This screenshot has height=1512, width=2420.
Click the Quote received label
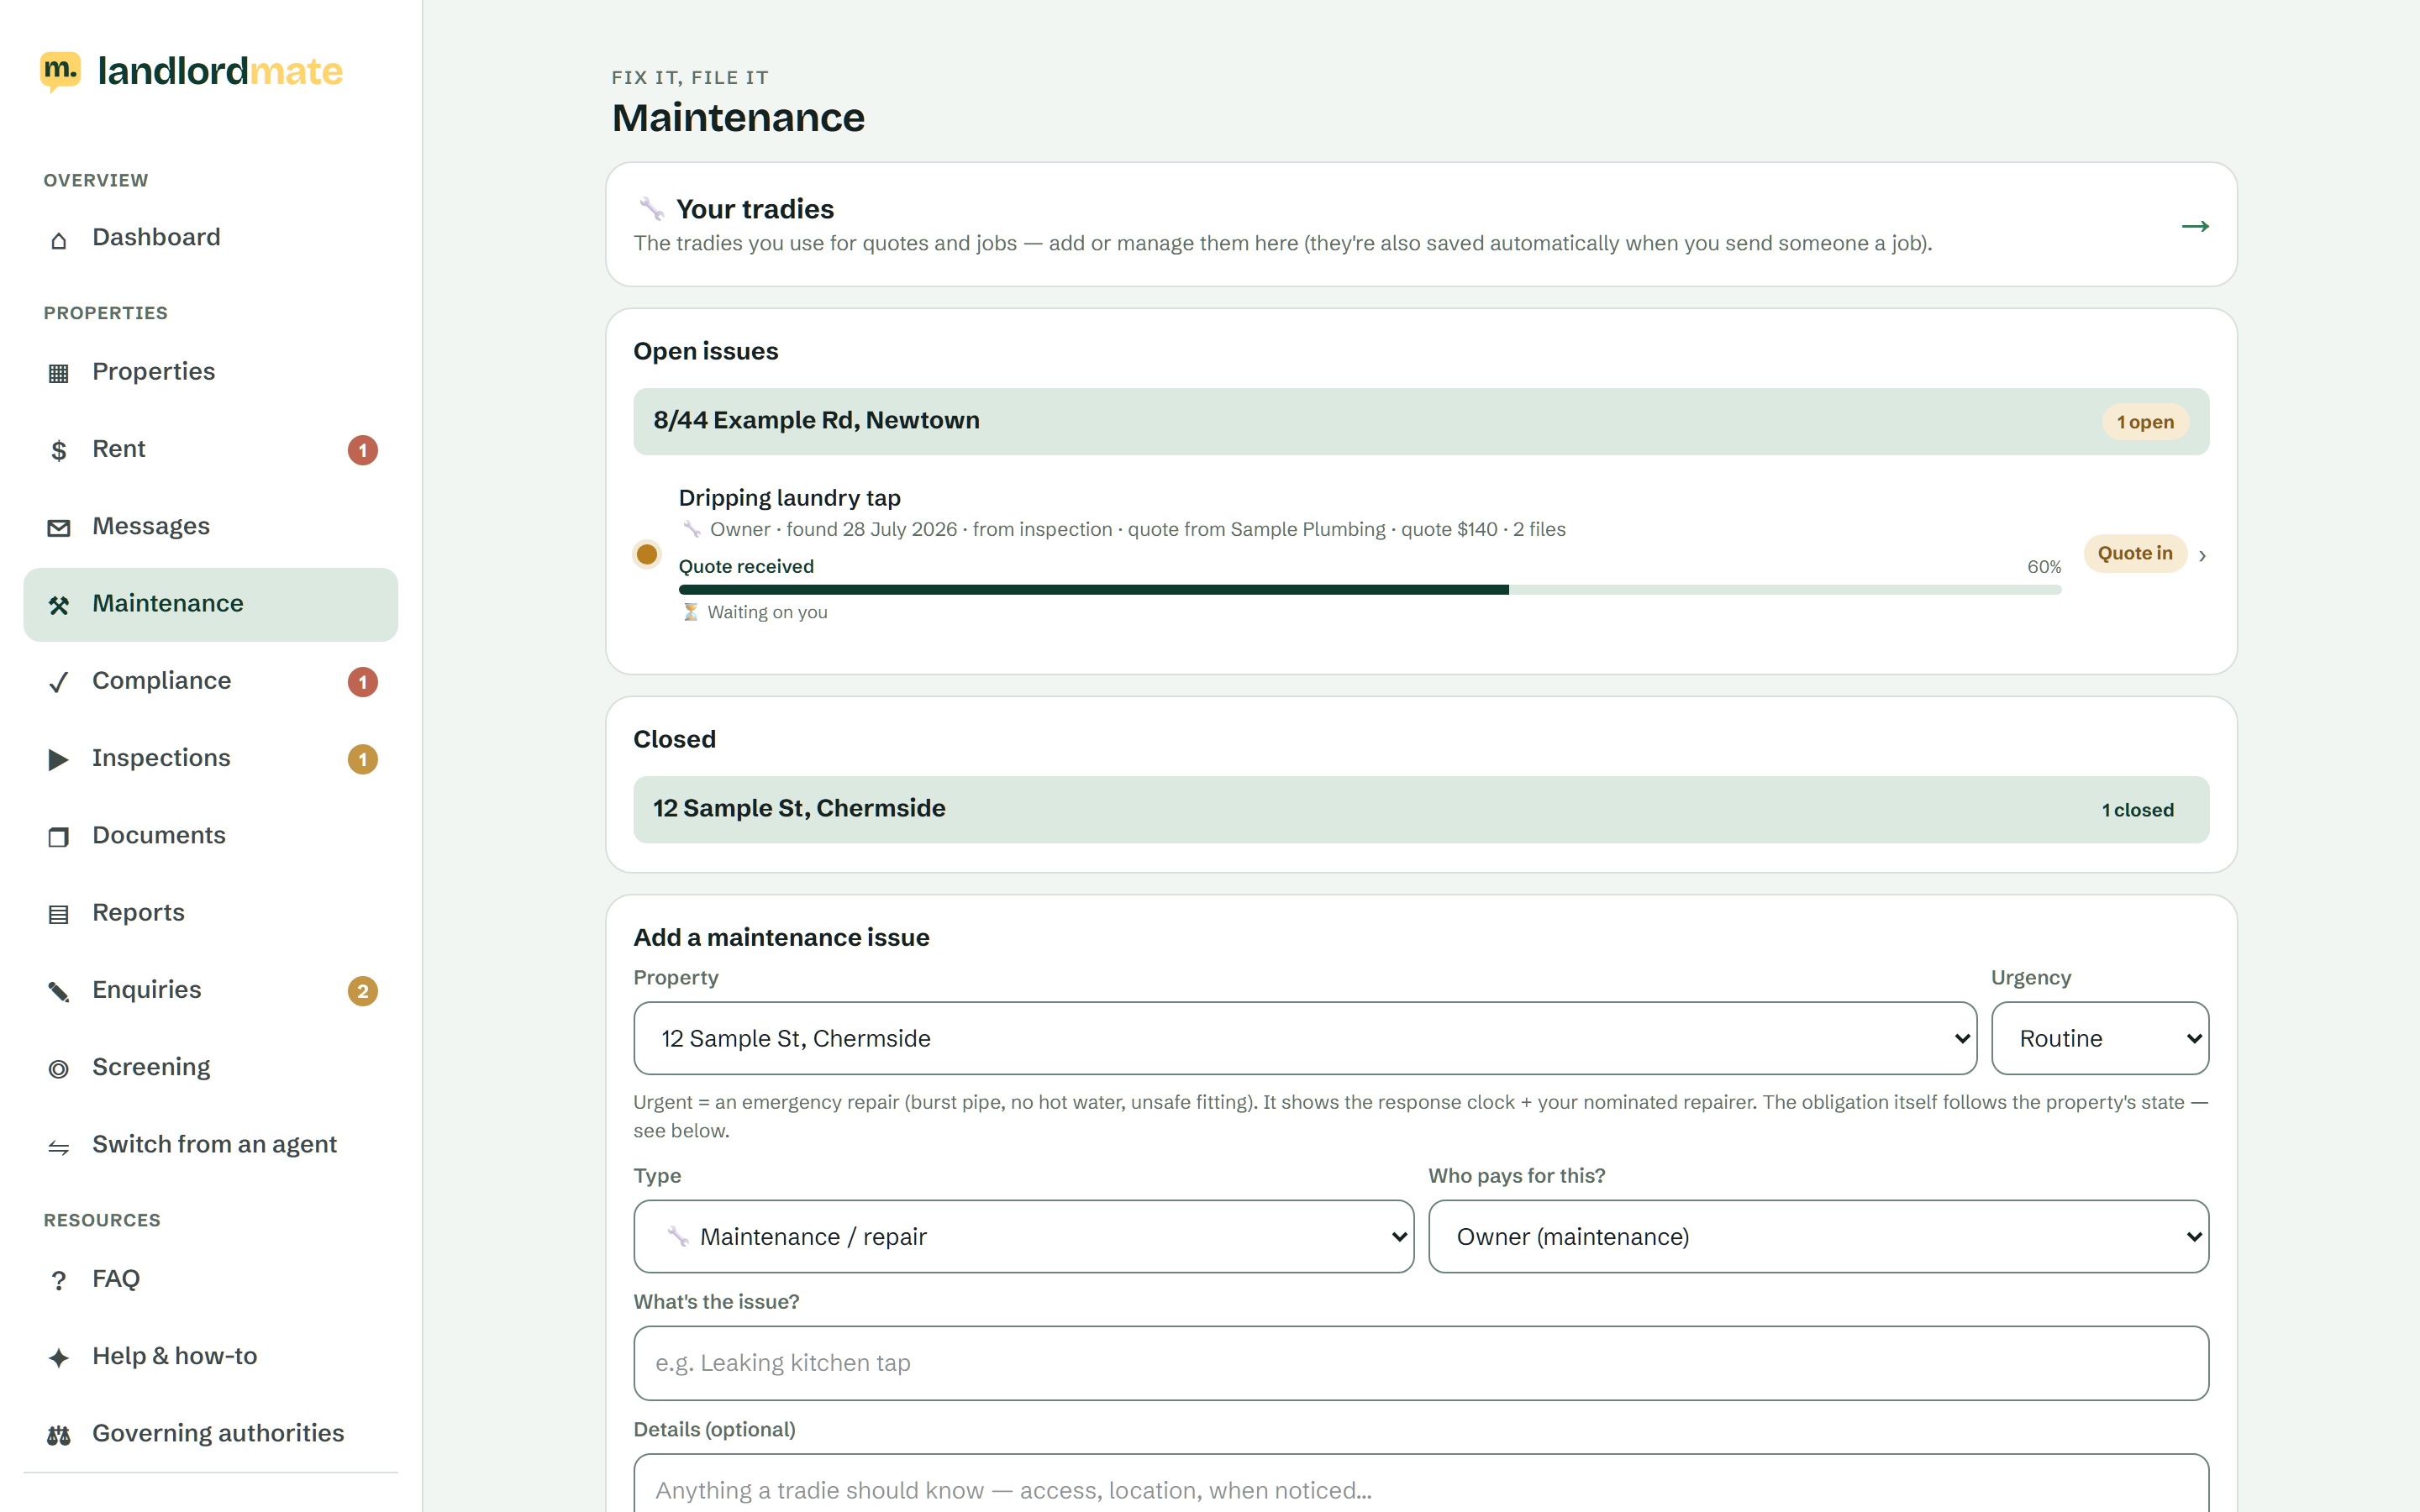tap(747, 567)
